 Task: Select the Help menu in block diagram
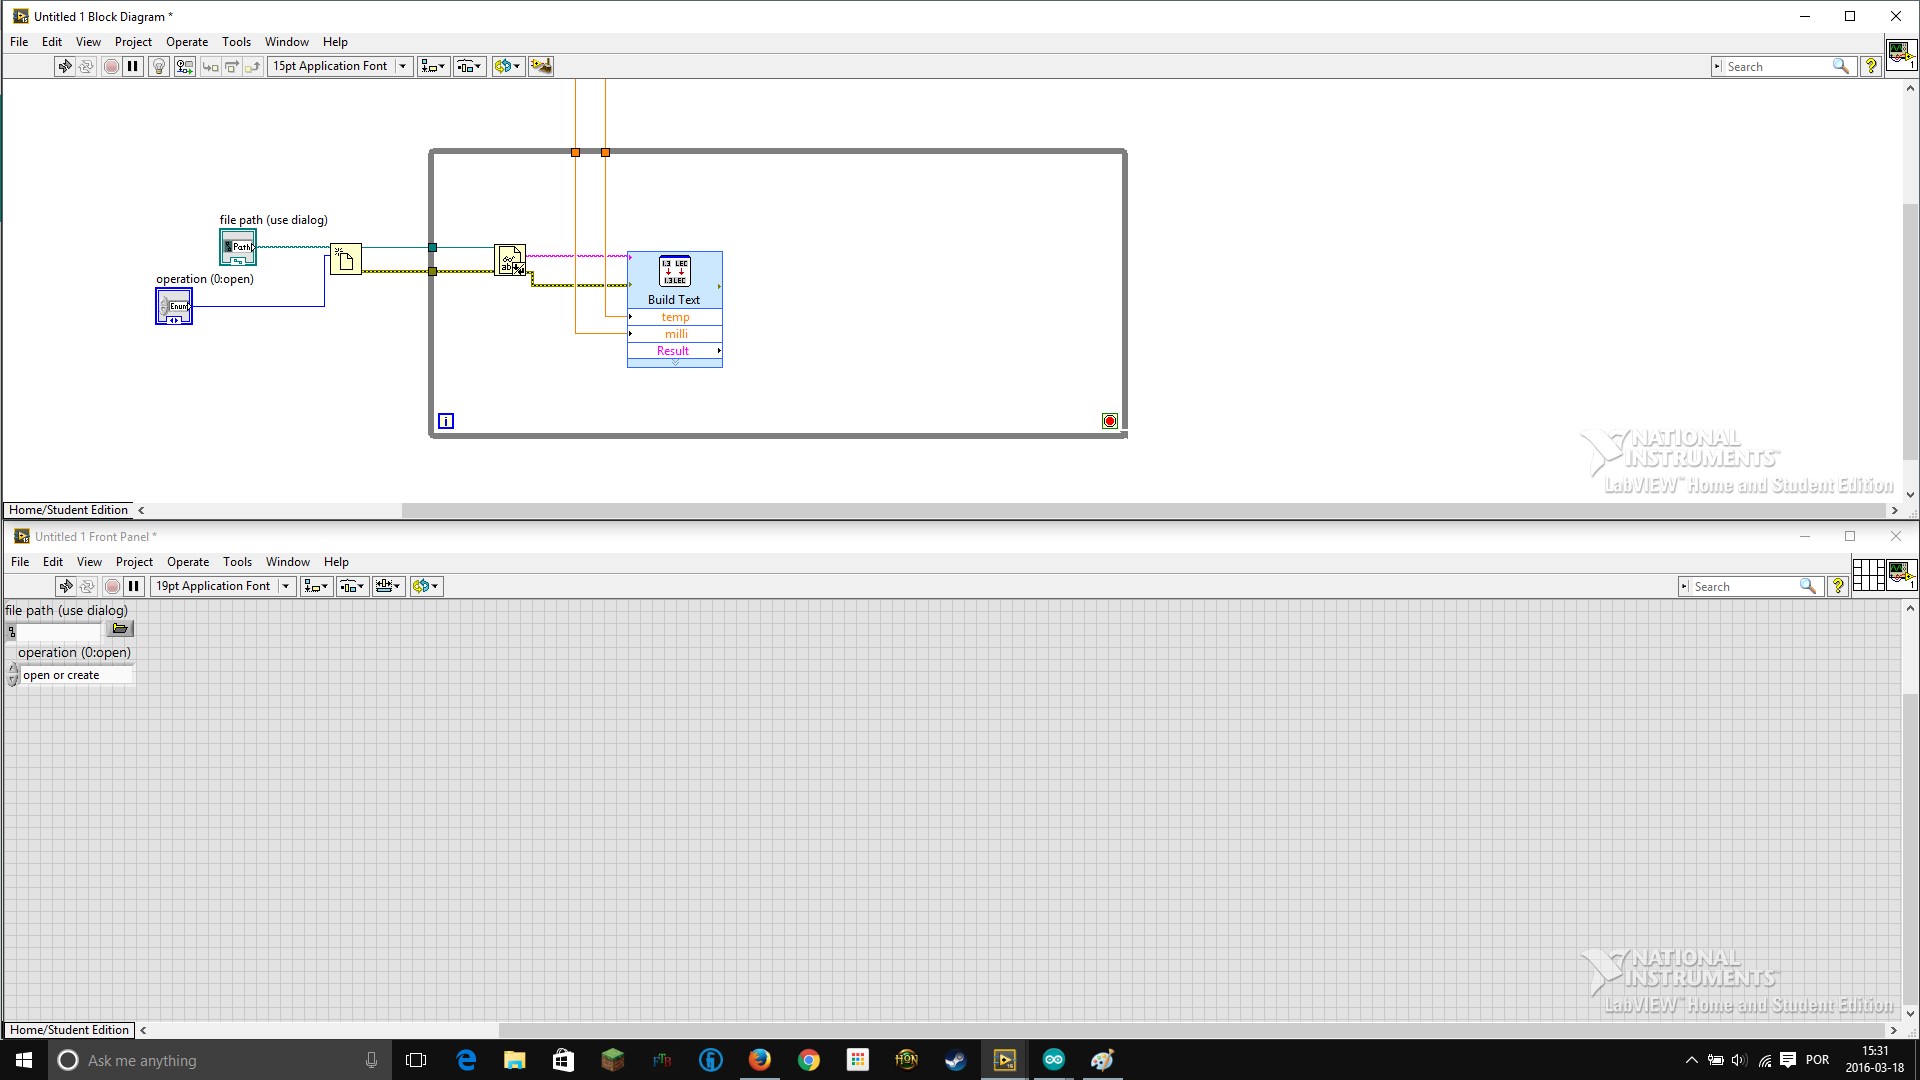335,41
